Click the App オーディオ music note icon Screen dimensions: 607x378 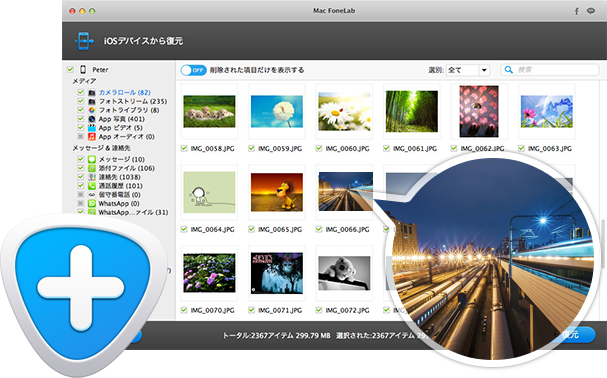[x=92, y=137]
